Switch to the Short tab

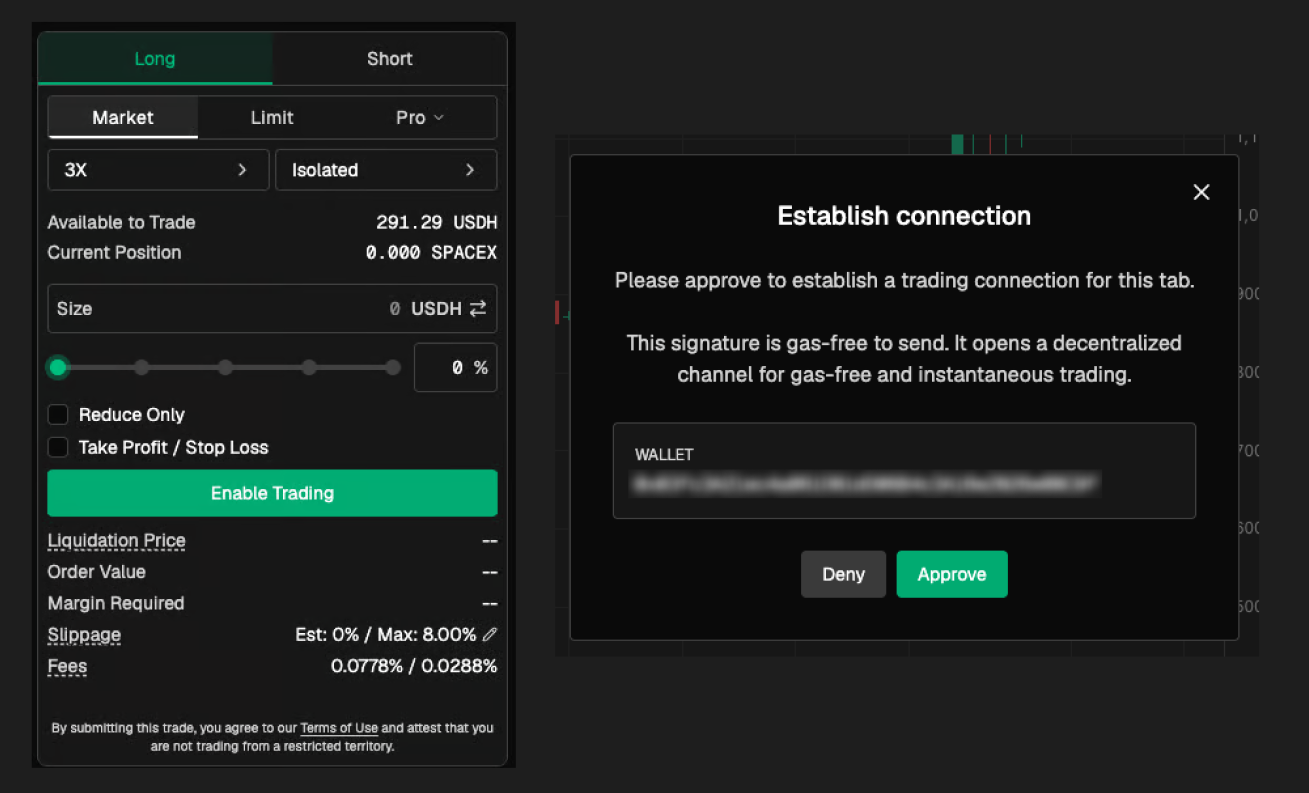(x=389, y=59)
